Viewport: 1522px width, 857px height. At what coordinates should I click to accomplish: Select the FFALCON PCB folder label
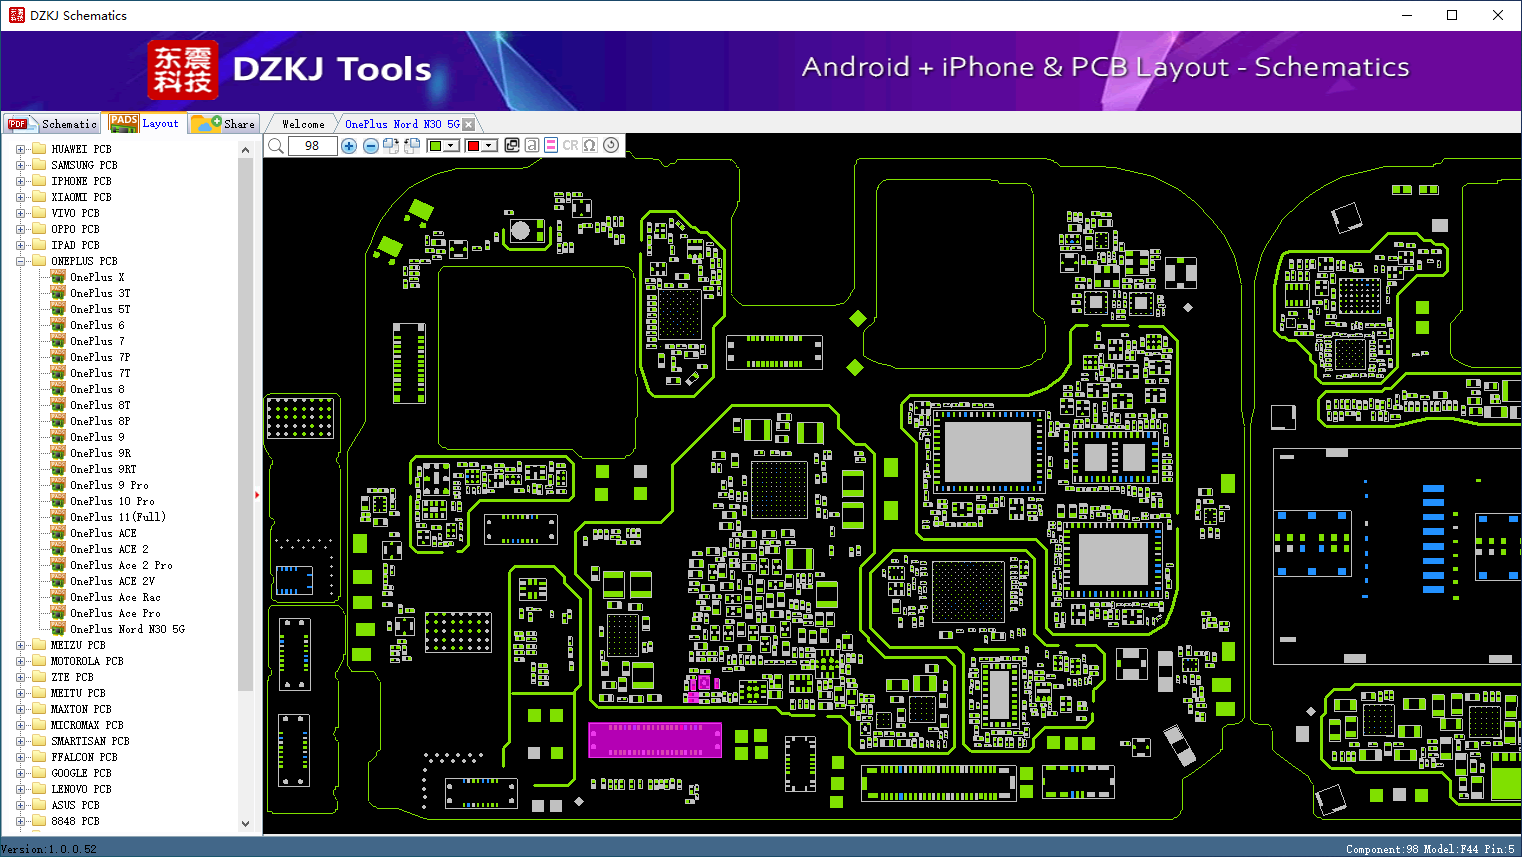[x=84, y=757]
